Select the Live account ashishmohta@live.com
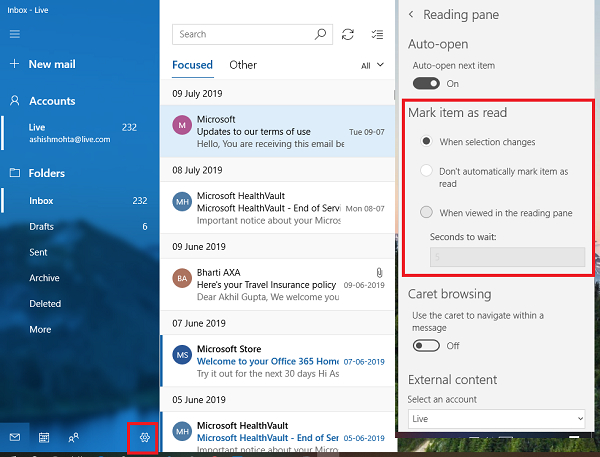The height and width of the screenshot is (457, 600). [x=80, y=133]
